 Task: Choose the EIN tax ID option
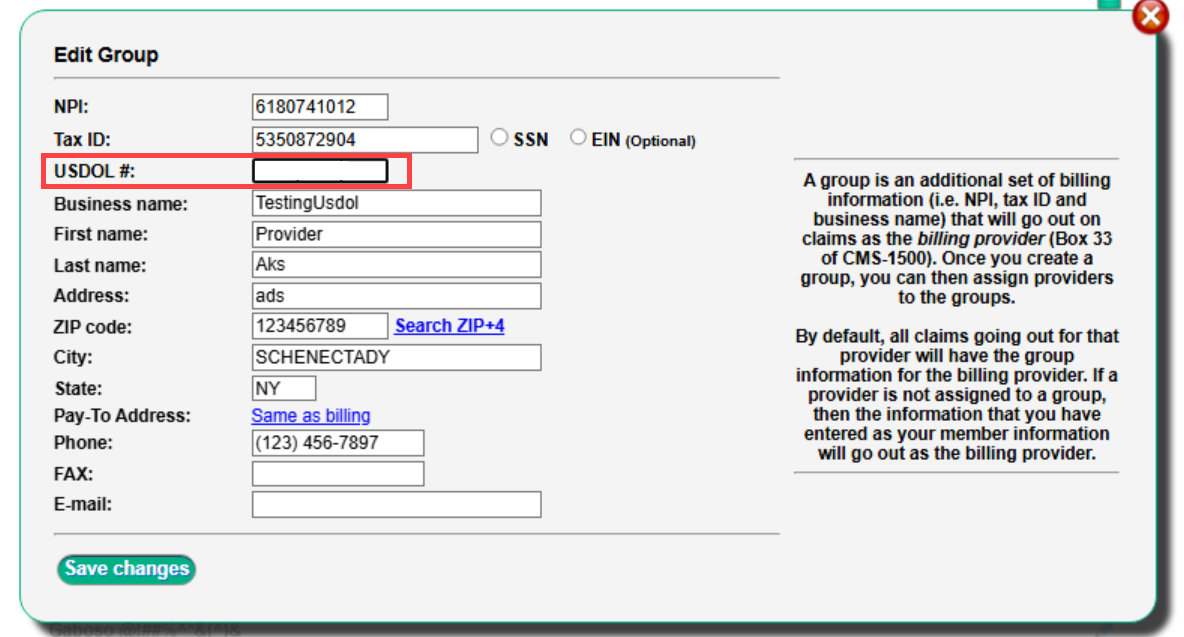tap(578, 139)
